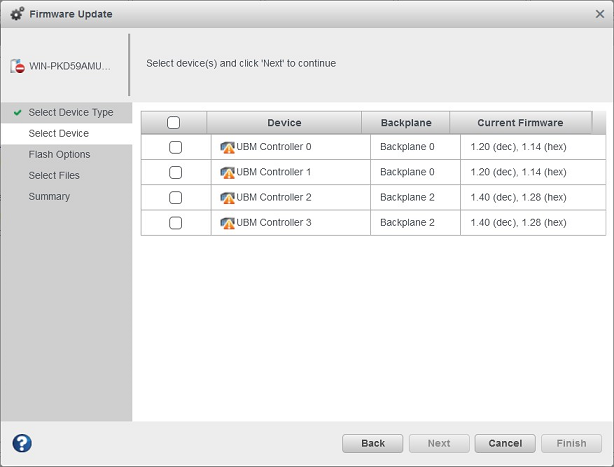
Task: Toggle the select-all checkbox in table header
Action: click(174, 123)
